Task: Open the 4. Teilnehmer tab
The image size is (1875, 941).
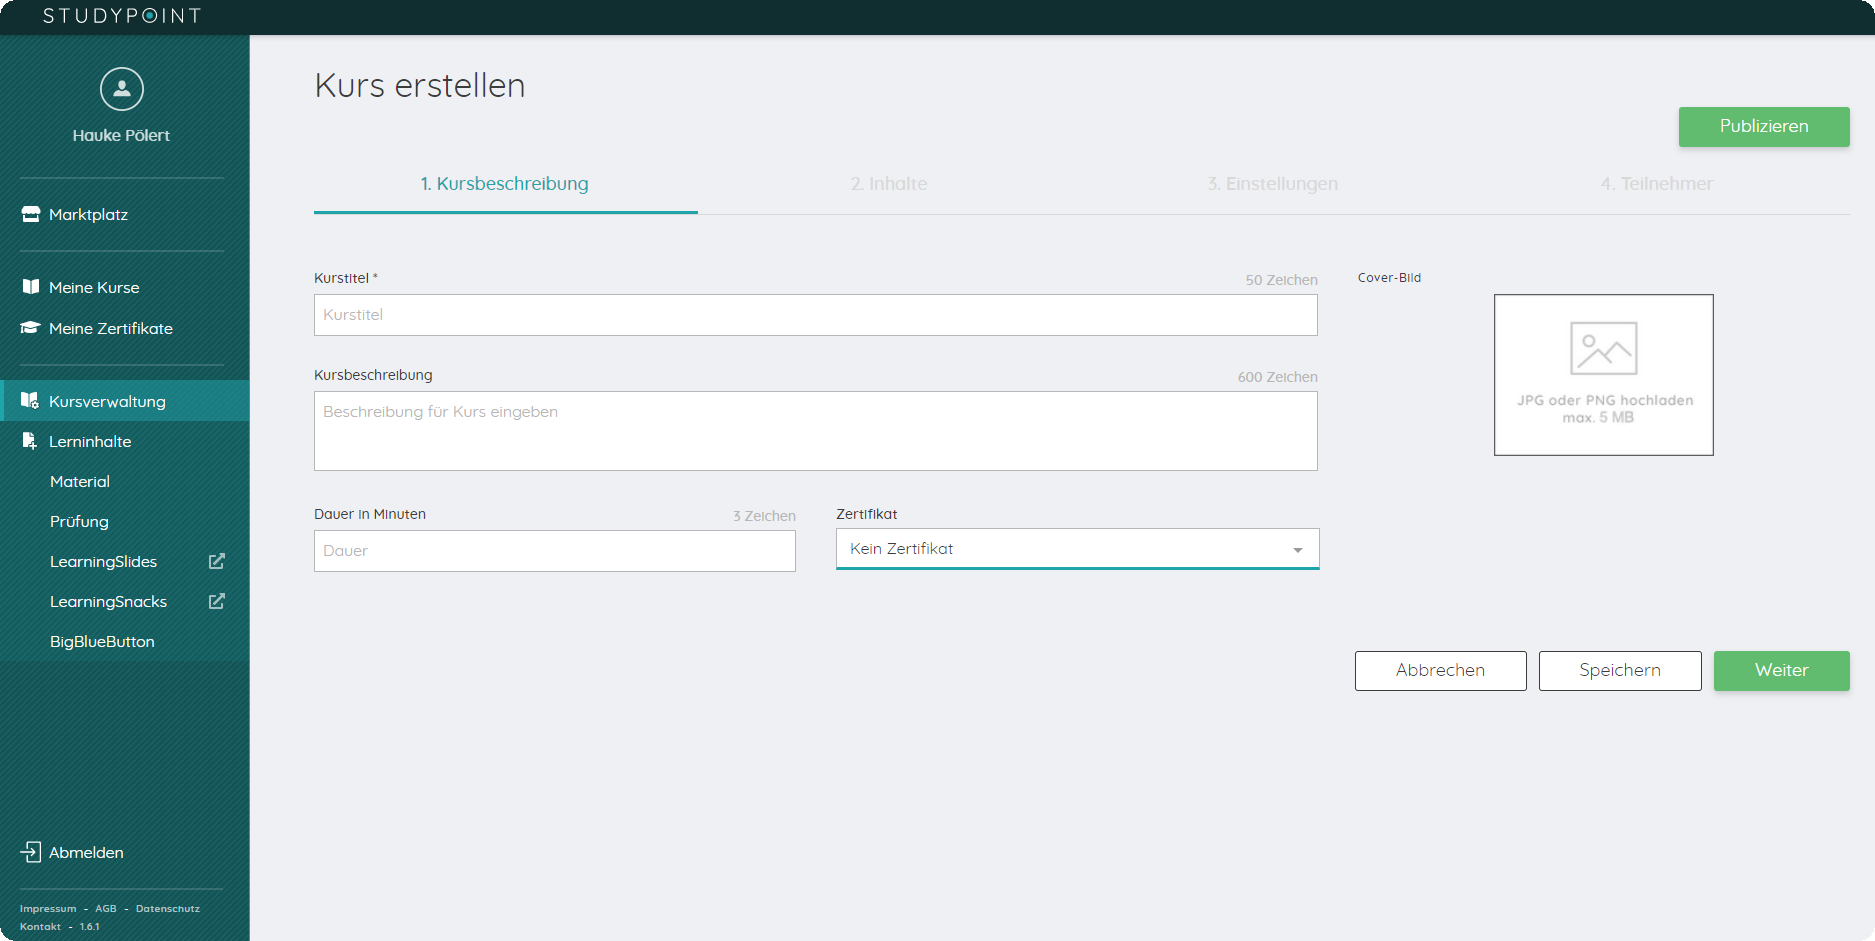Action: pyautogui.click(x=1656, y=184)
